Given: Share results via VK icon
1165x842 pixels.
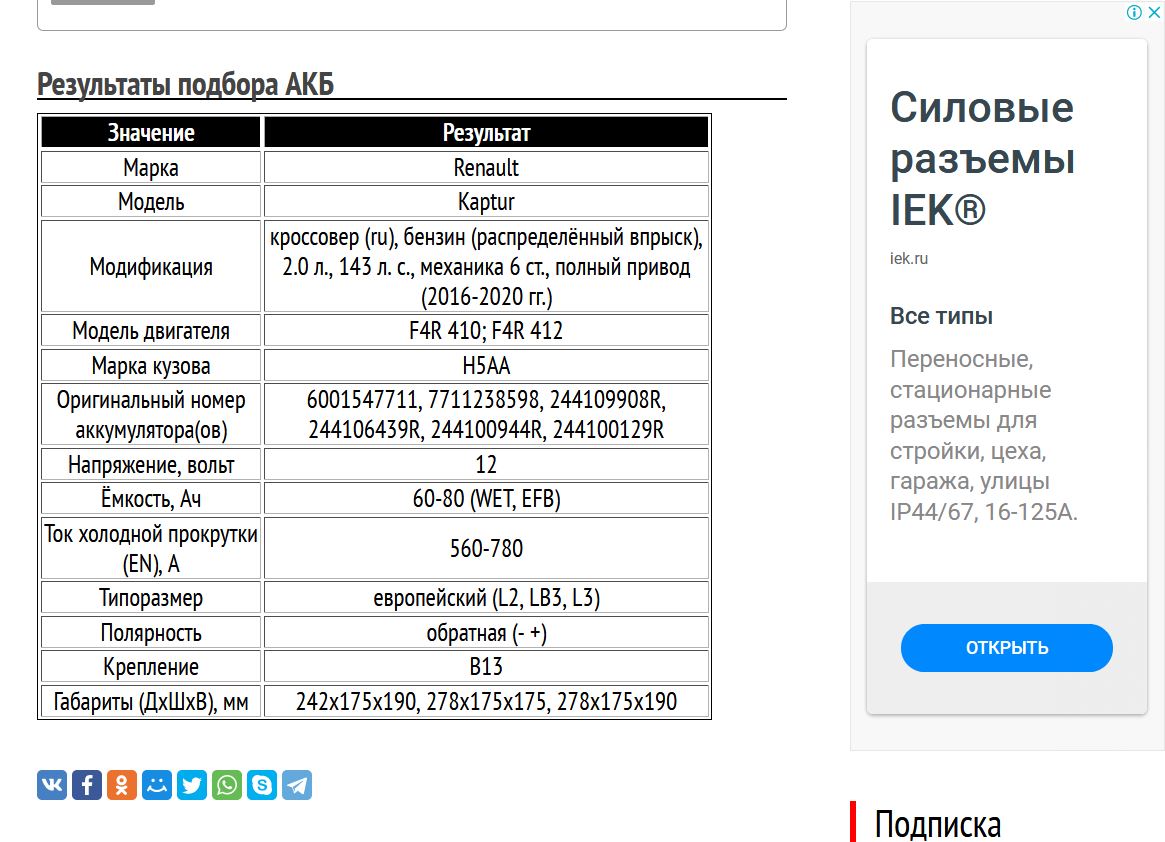Looking at the screenshot, I should point(51,785).
